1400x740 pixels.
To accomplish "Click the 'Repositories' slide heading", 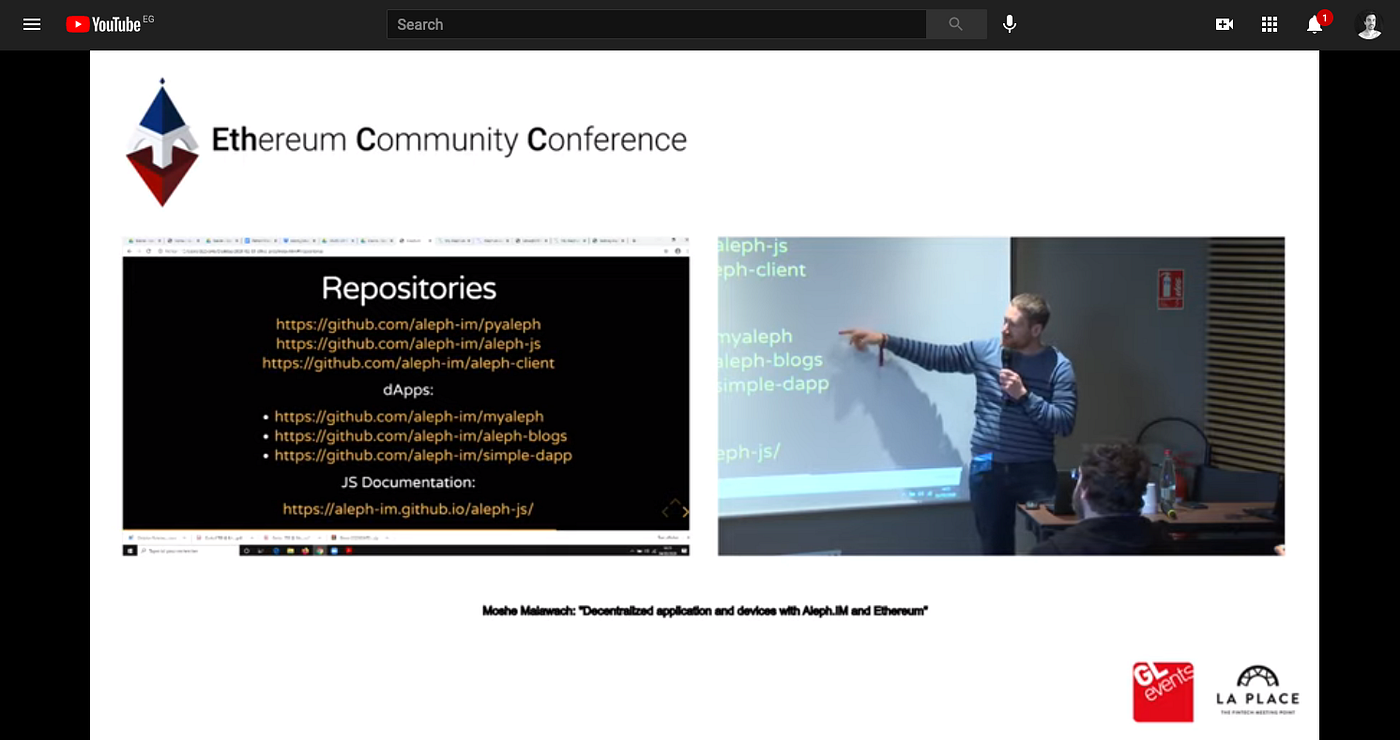I will click(x=408, y=288).
